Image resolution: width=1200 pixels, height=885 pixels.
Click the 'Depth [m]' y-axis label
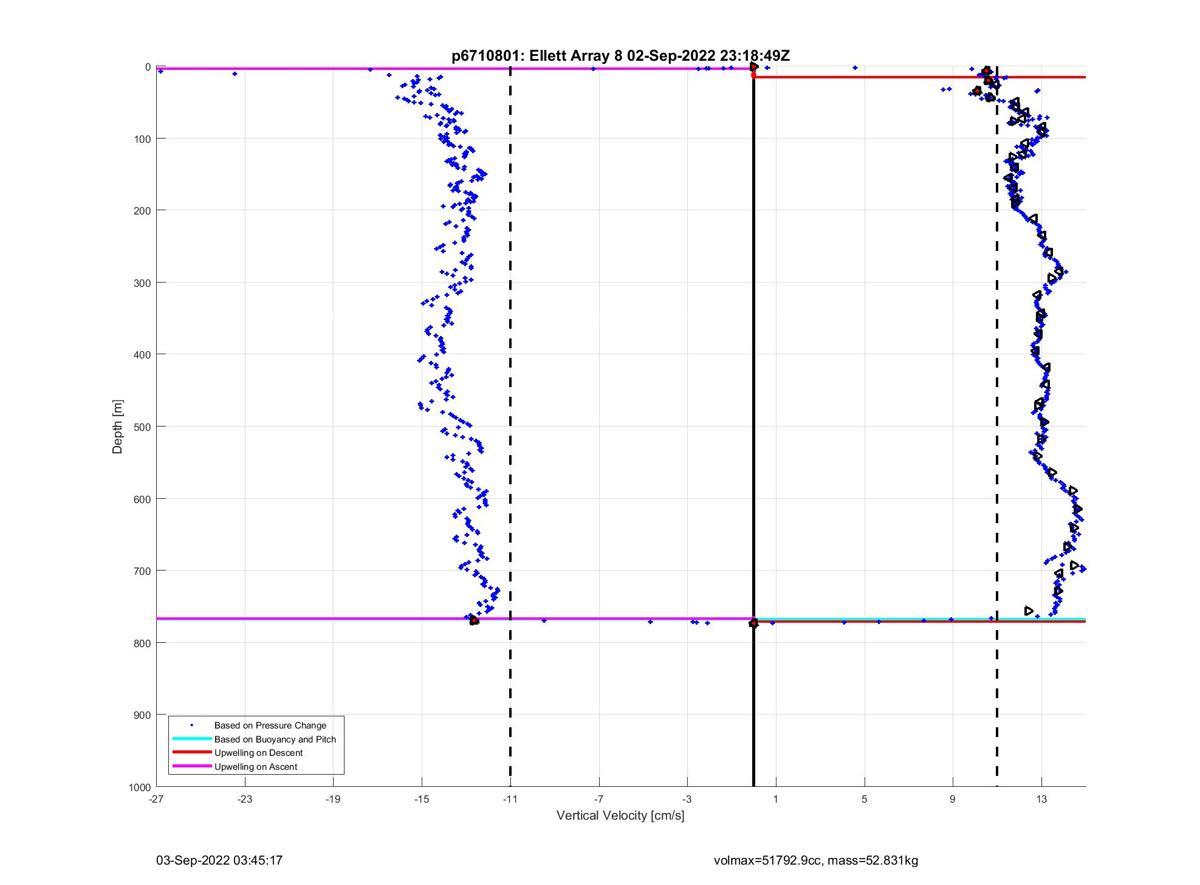[x=118, y=427]
